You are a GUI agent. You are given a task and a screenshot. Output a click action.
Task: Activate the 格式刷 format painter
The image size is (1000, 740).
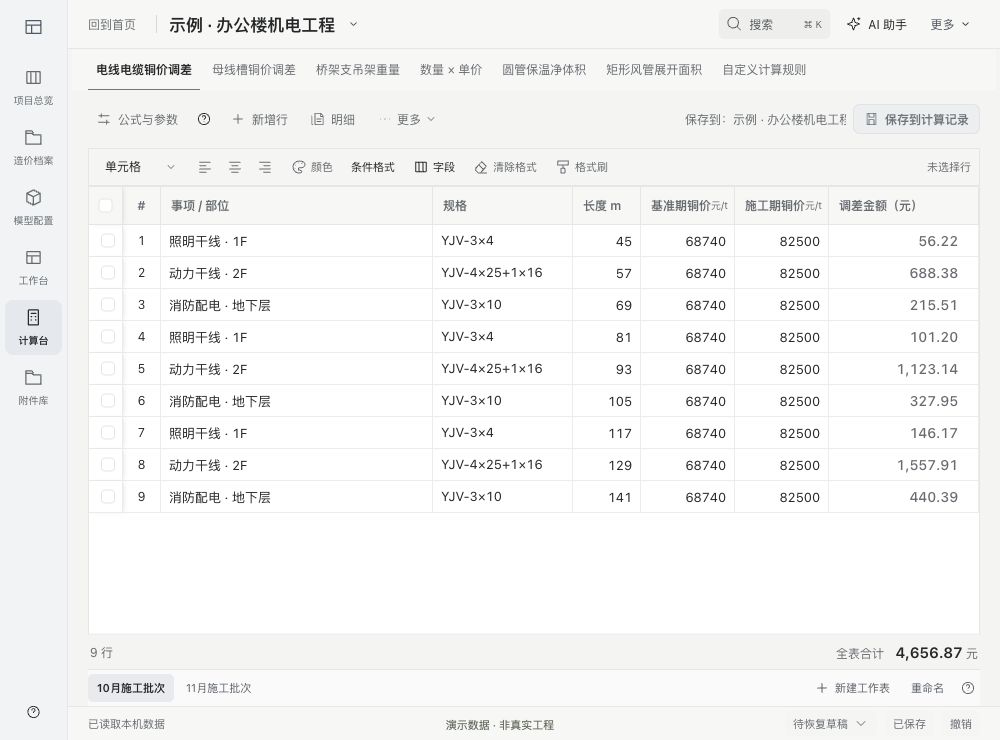coord(582,167)
